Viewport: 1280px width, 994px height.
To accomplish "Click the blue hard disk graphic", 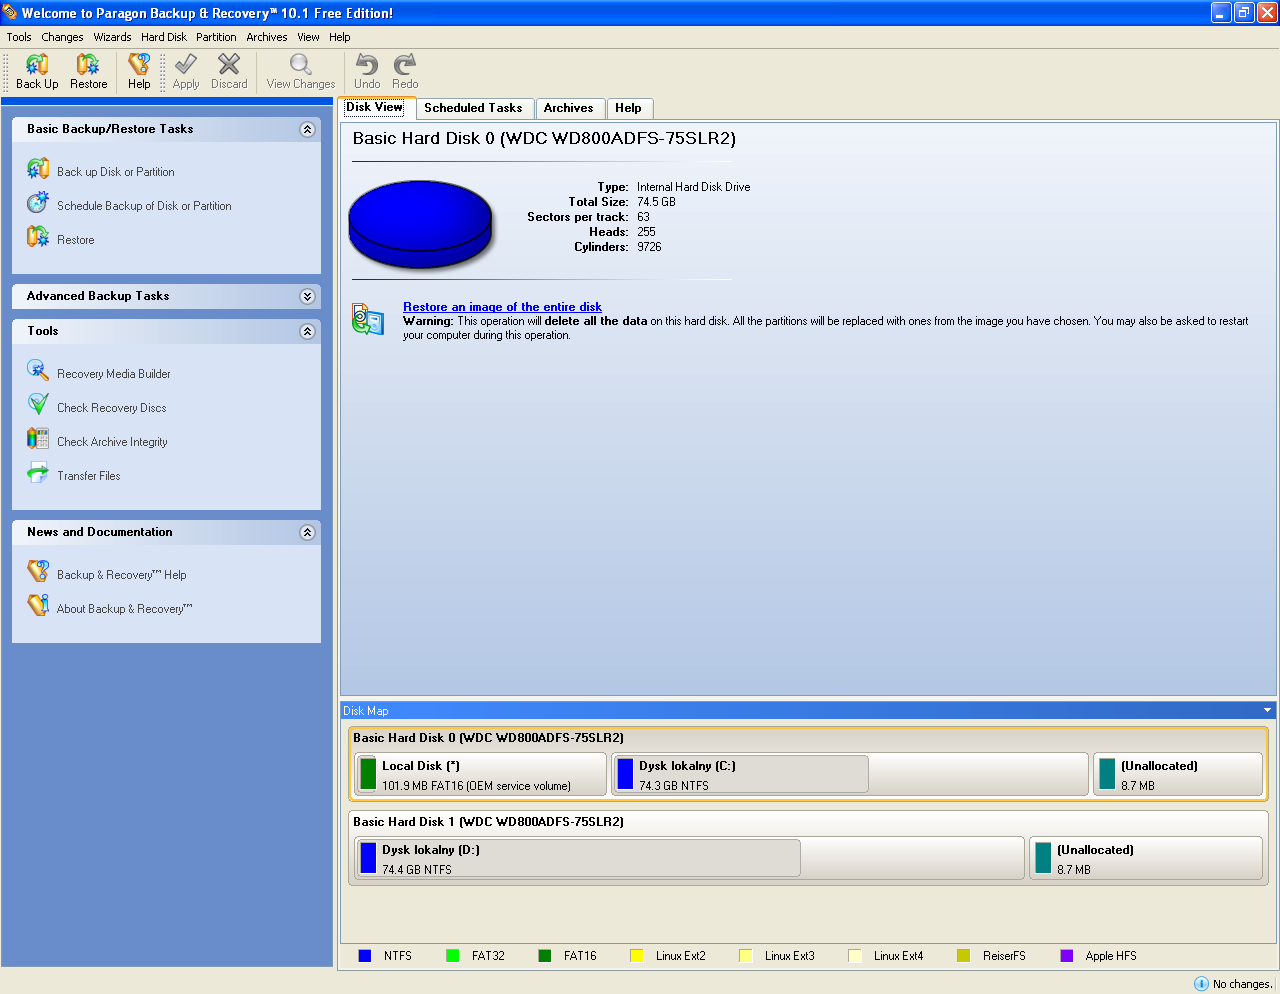I will click(x=420, y=225).
